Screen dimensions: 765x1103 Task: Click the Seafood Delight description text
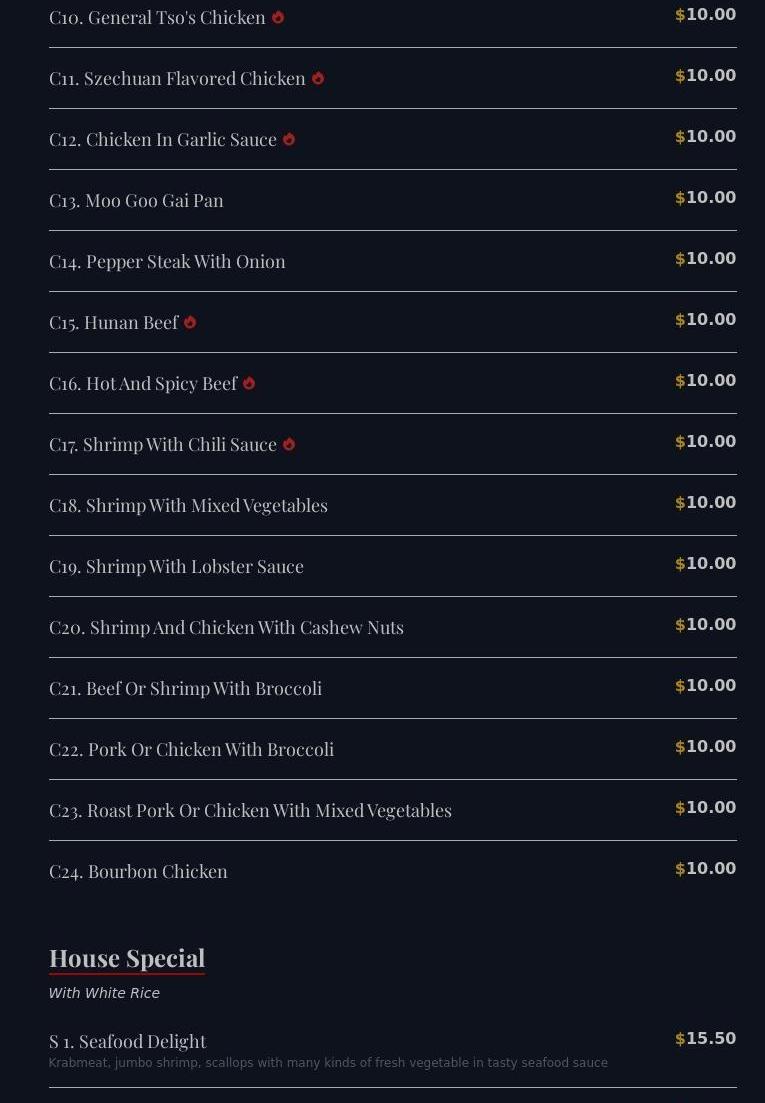[328, 1063]
